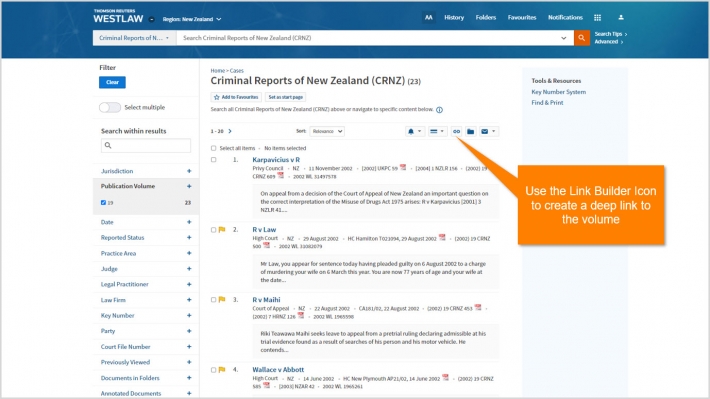Click the save to folder icon
Viewport: 710px width, 399px height.
(470, 131)
